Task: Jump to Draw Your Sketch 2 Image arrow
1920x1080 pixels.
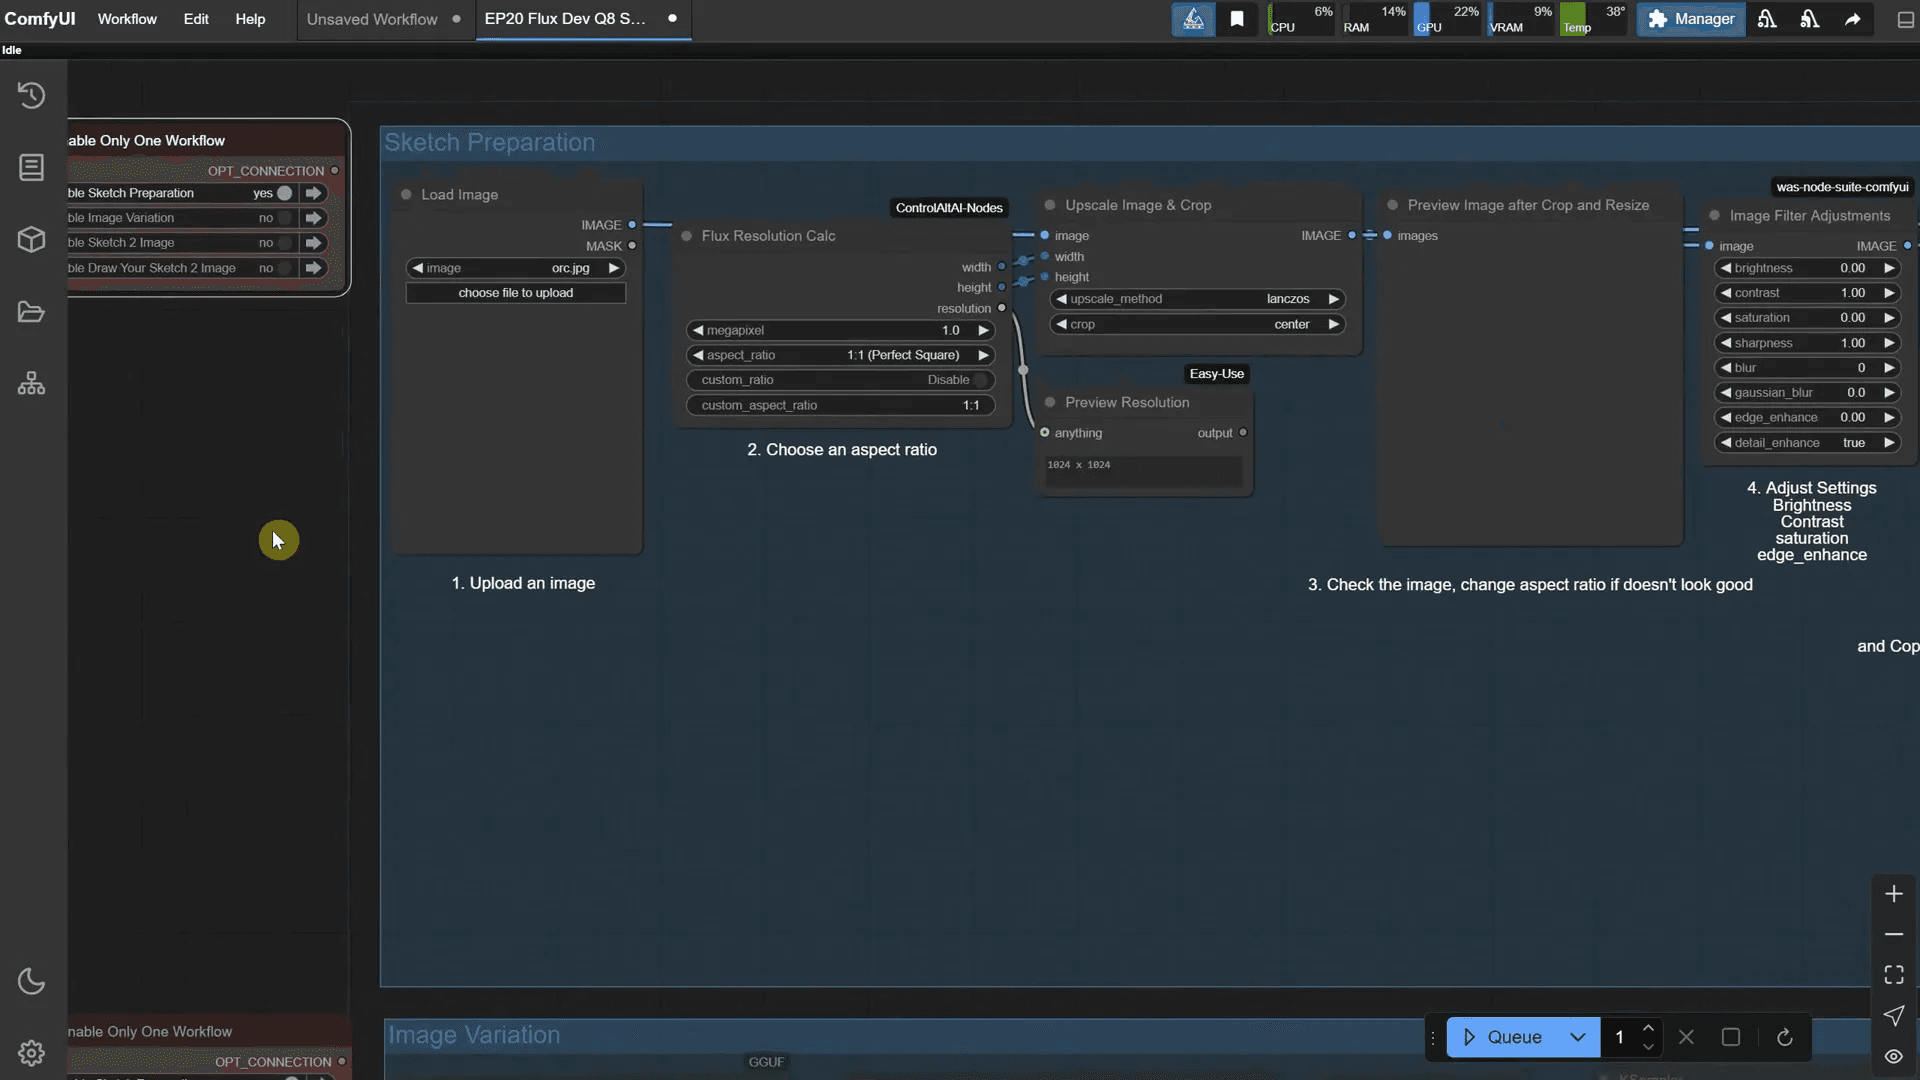Action: (314, 267)
